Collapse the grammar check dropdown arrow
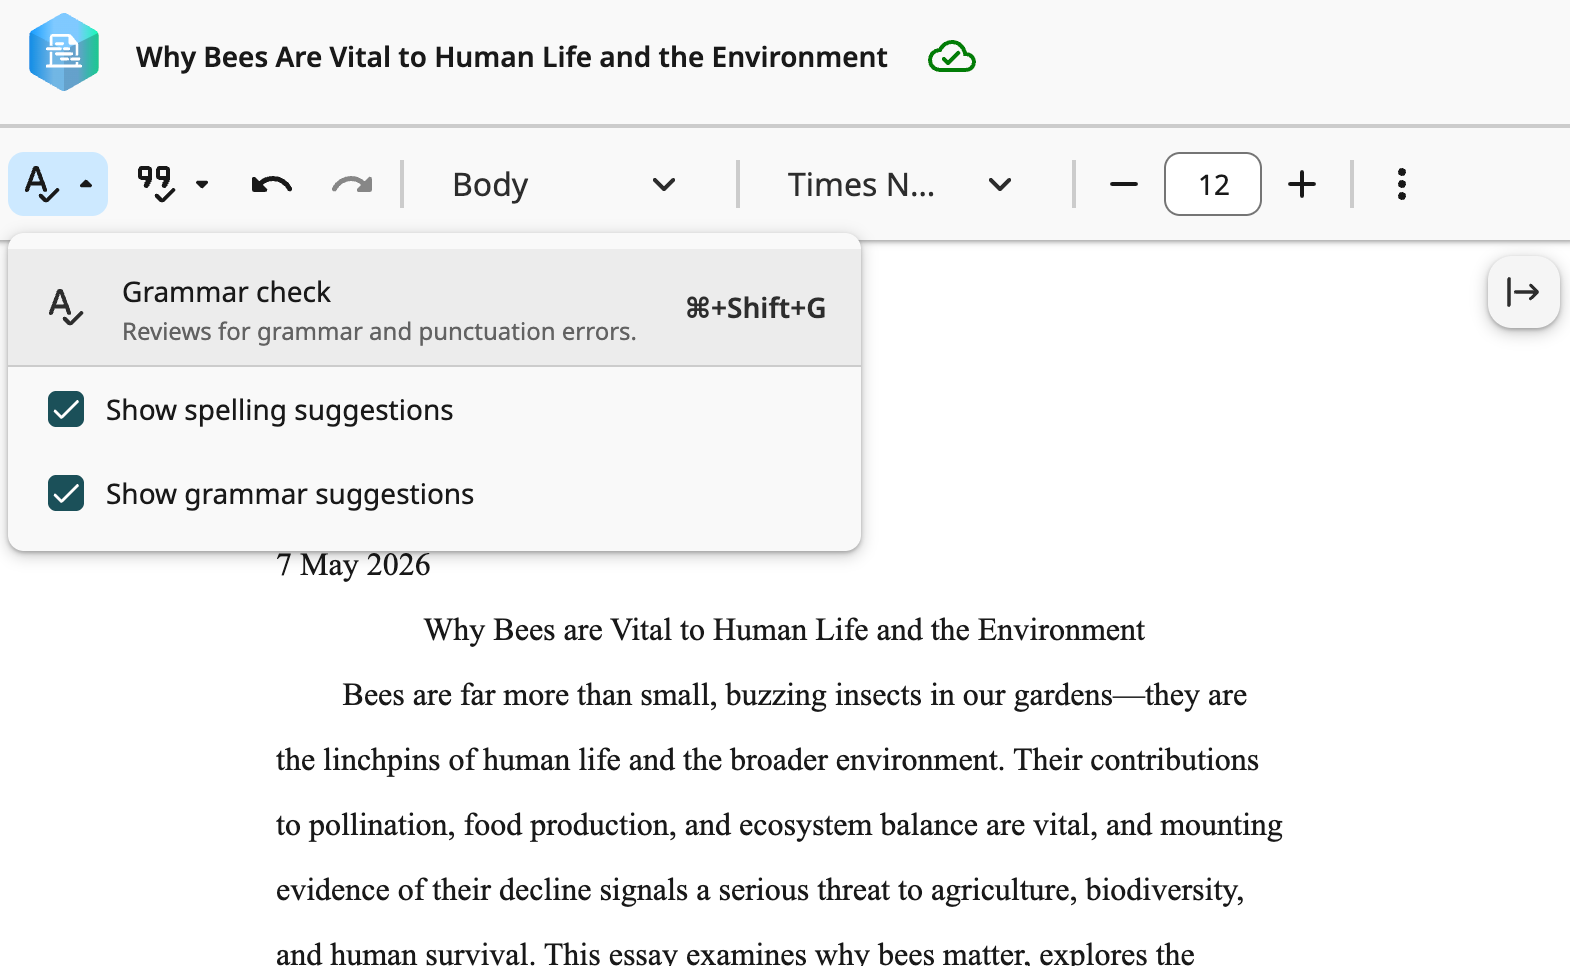This screenshot has width=1570, height=966. point(86,184)
